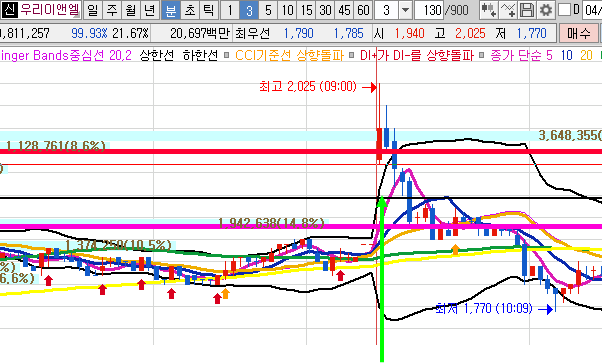The height and width of the screenshot is (363, 602).
Task: Click the volume label 1,374,250(10.5%)
Action: (118, 245)
